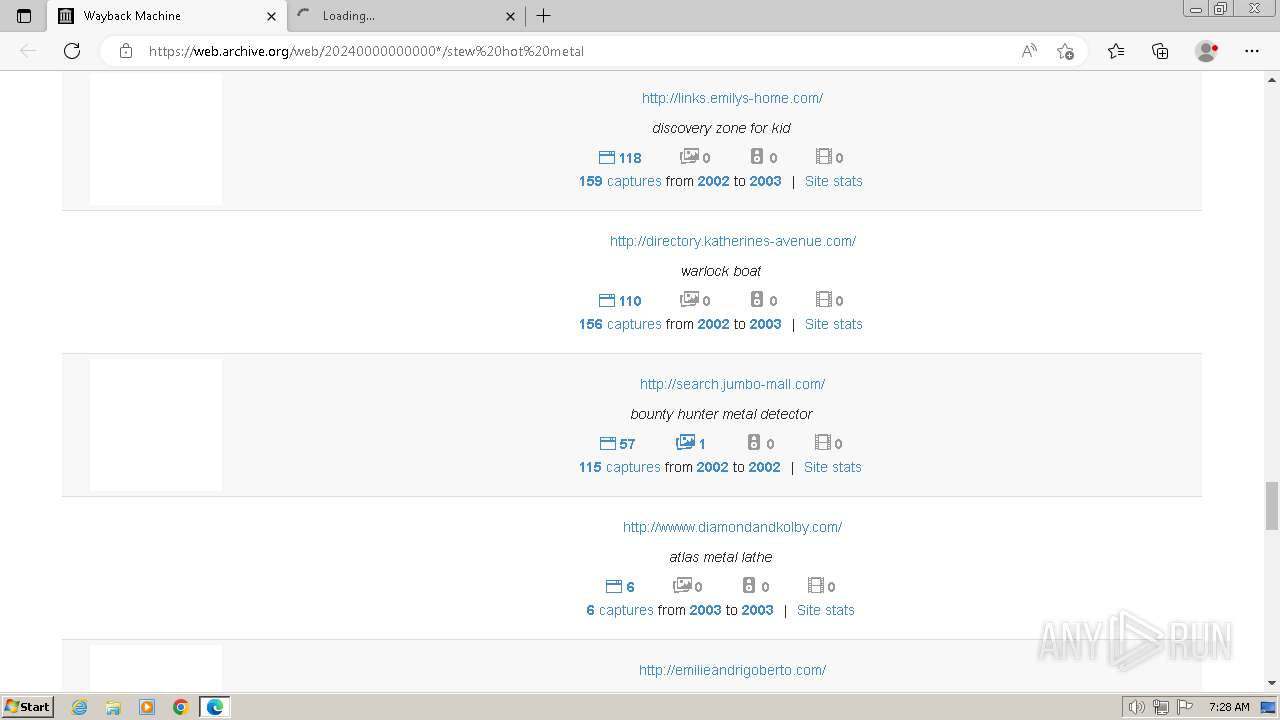Close the Wayback Machine tab
This screenshot has height=720, width=1280.
pos(271,16)
